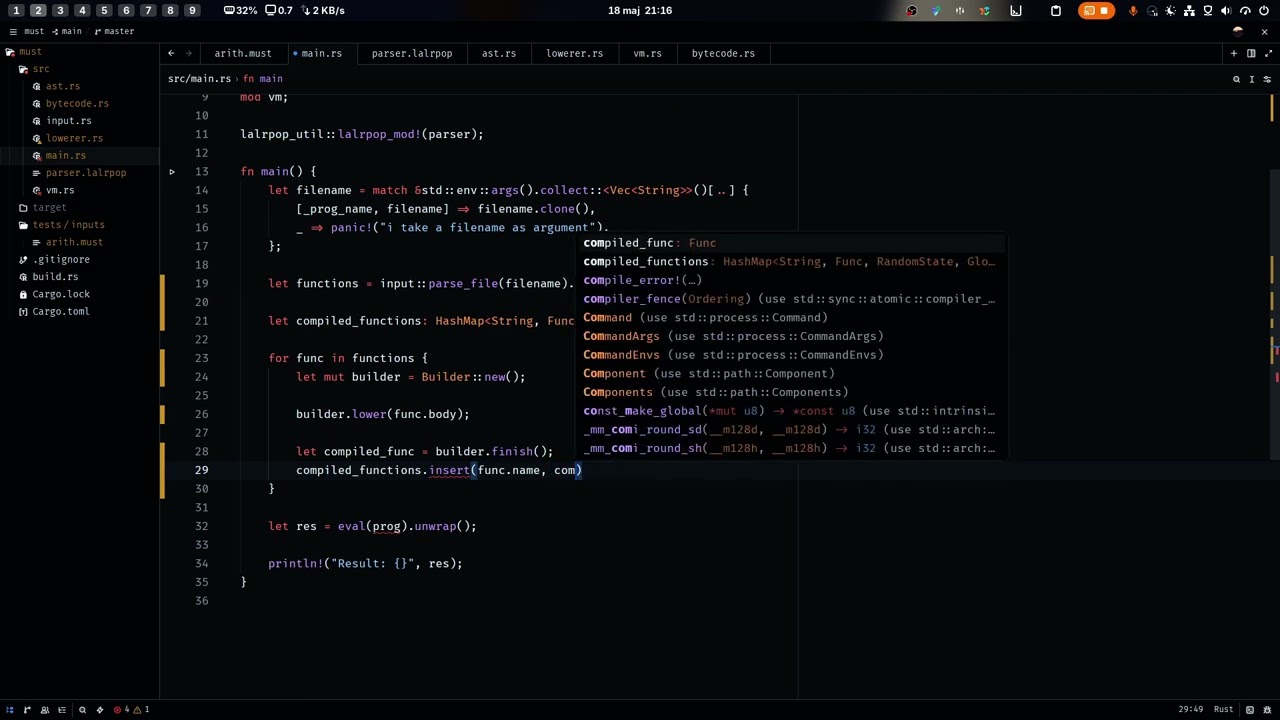Split the editor pane
Image resolution: width=1280 pixels, height=720 pixels.
click(x=1251, y=53)
